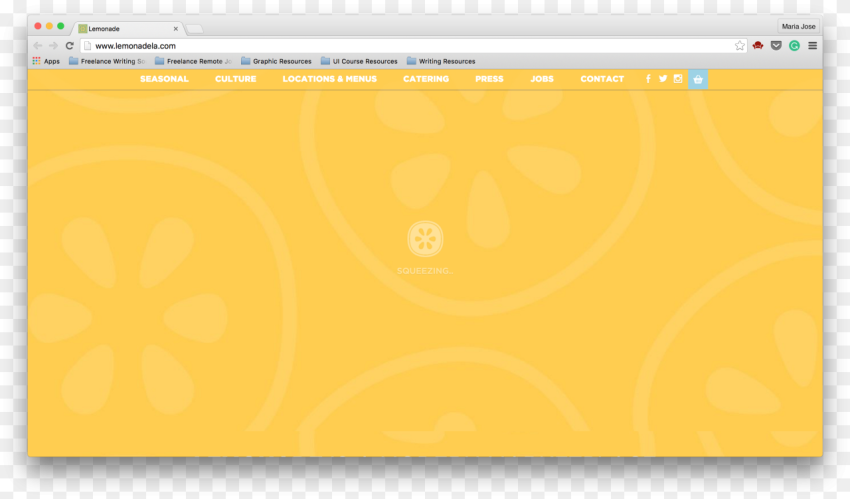Viewport: 850px width, 499px height.
Task: Bookmark the page using the star icon
Action: tap(739, 46)
